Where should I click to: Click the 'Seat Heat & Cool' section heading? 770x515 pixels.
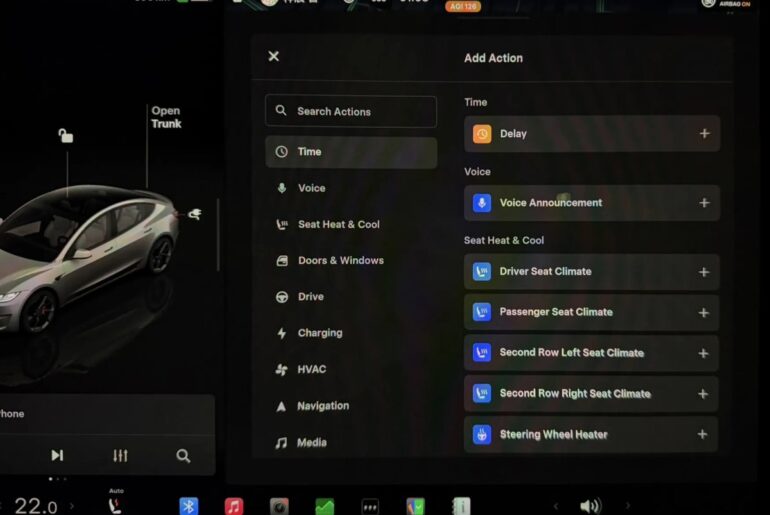point(504,241)
